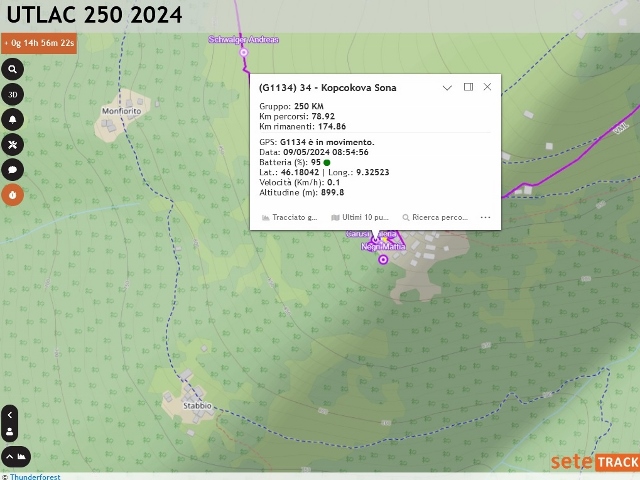This screenshot has height=480, width=640.
Task: Click the GPS G1134 è in movimento status
Action: pos(317,142)
